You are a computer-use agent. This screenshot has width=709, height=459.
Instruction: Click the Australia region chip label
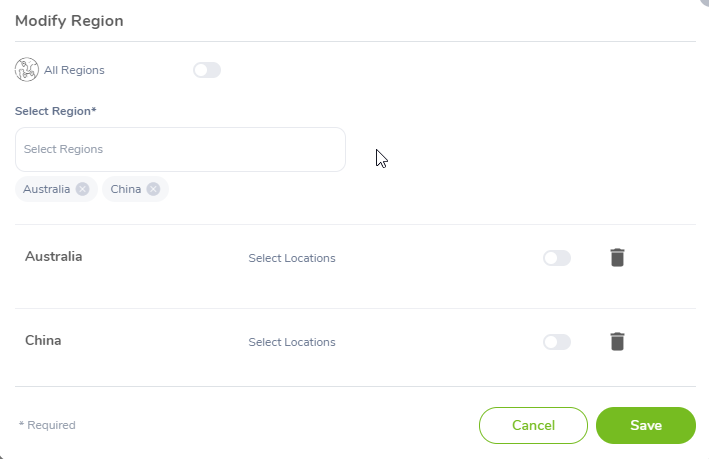47,189
